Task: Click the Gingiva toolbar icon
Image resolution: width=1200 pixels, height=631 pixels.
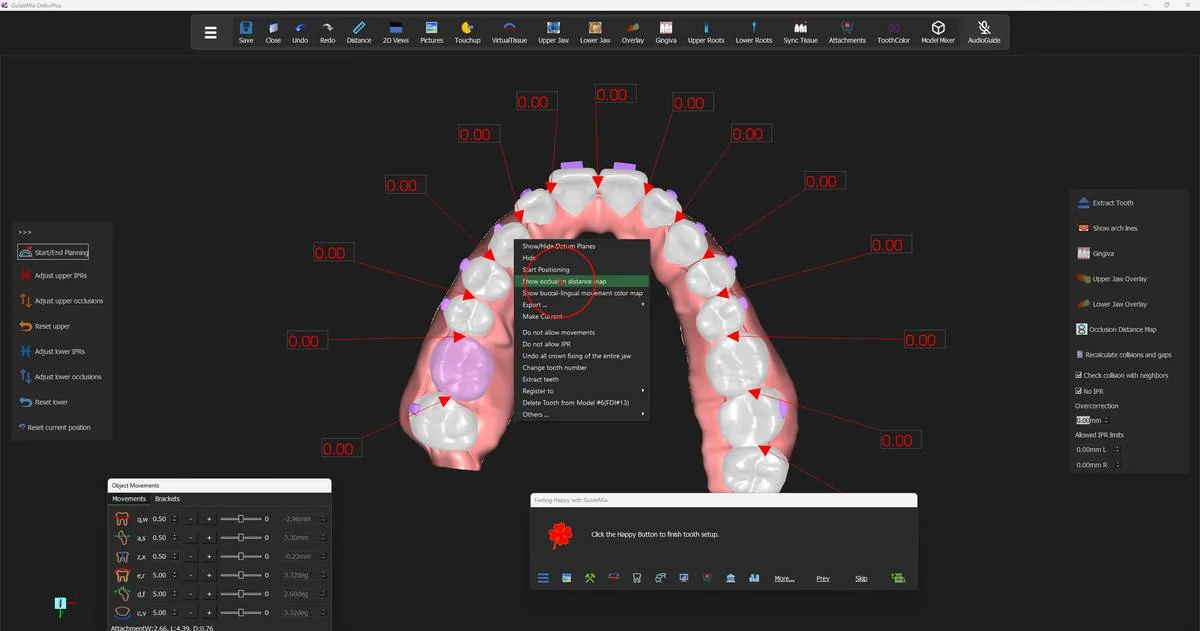Action: pyautogui.click(x=665, y=32)
